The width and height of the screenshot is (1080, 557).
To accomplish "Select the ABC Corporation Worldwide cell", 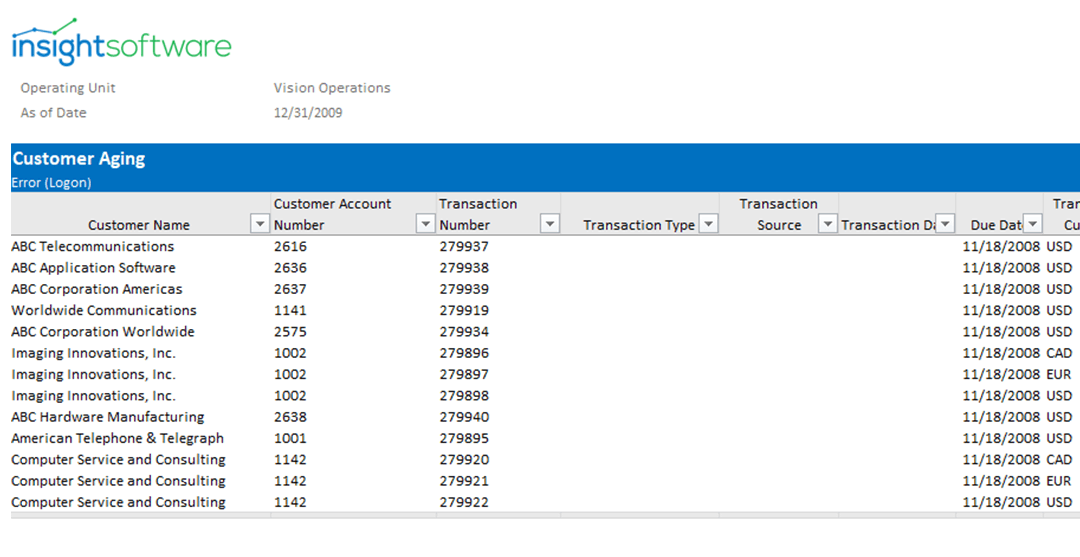I will (103, 332).
